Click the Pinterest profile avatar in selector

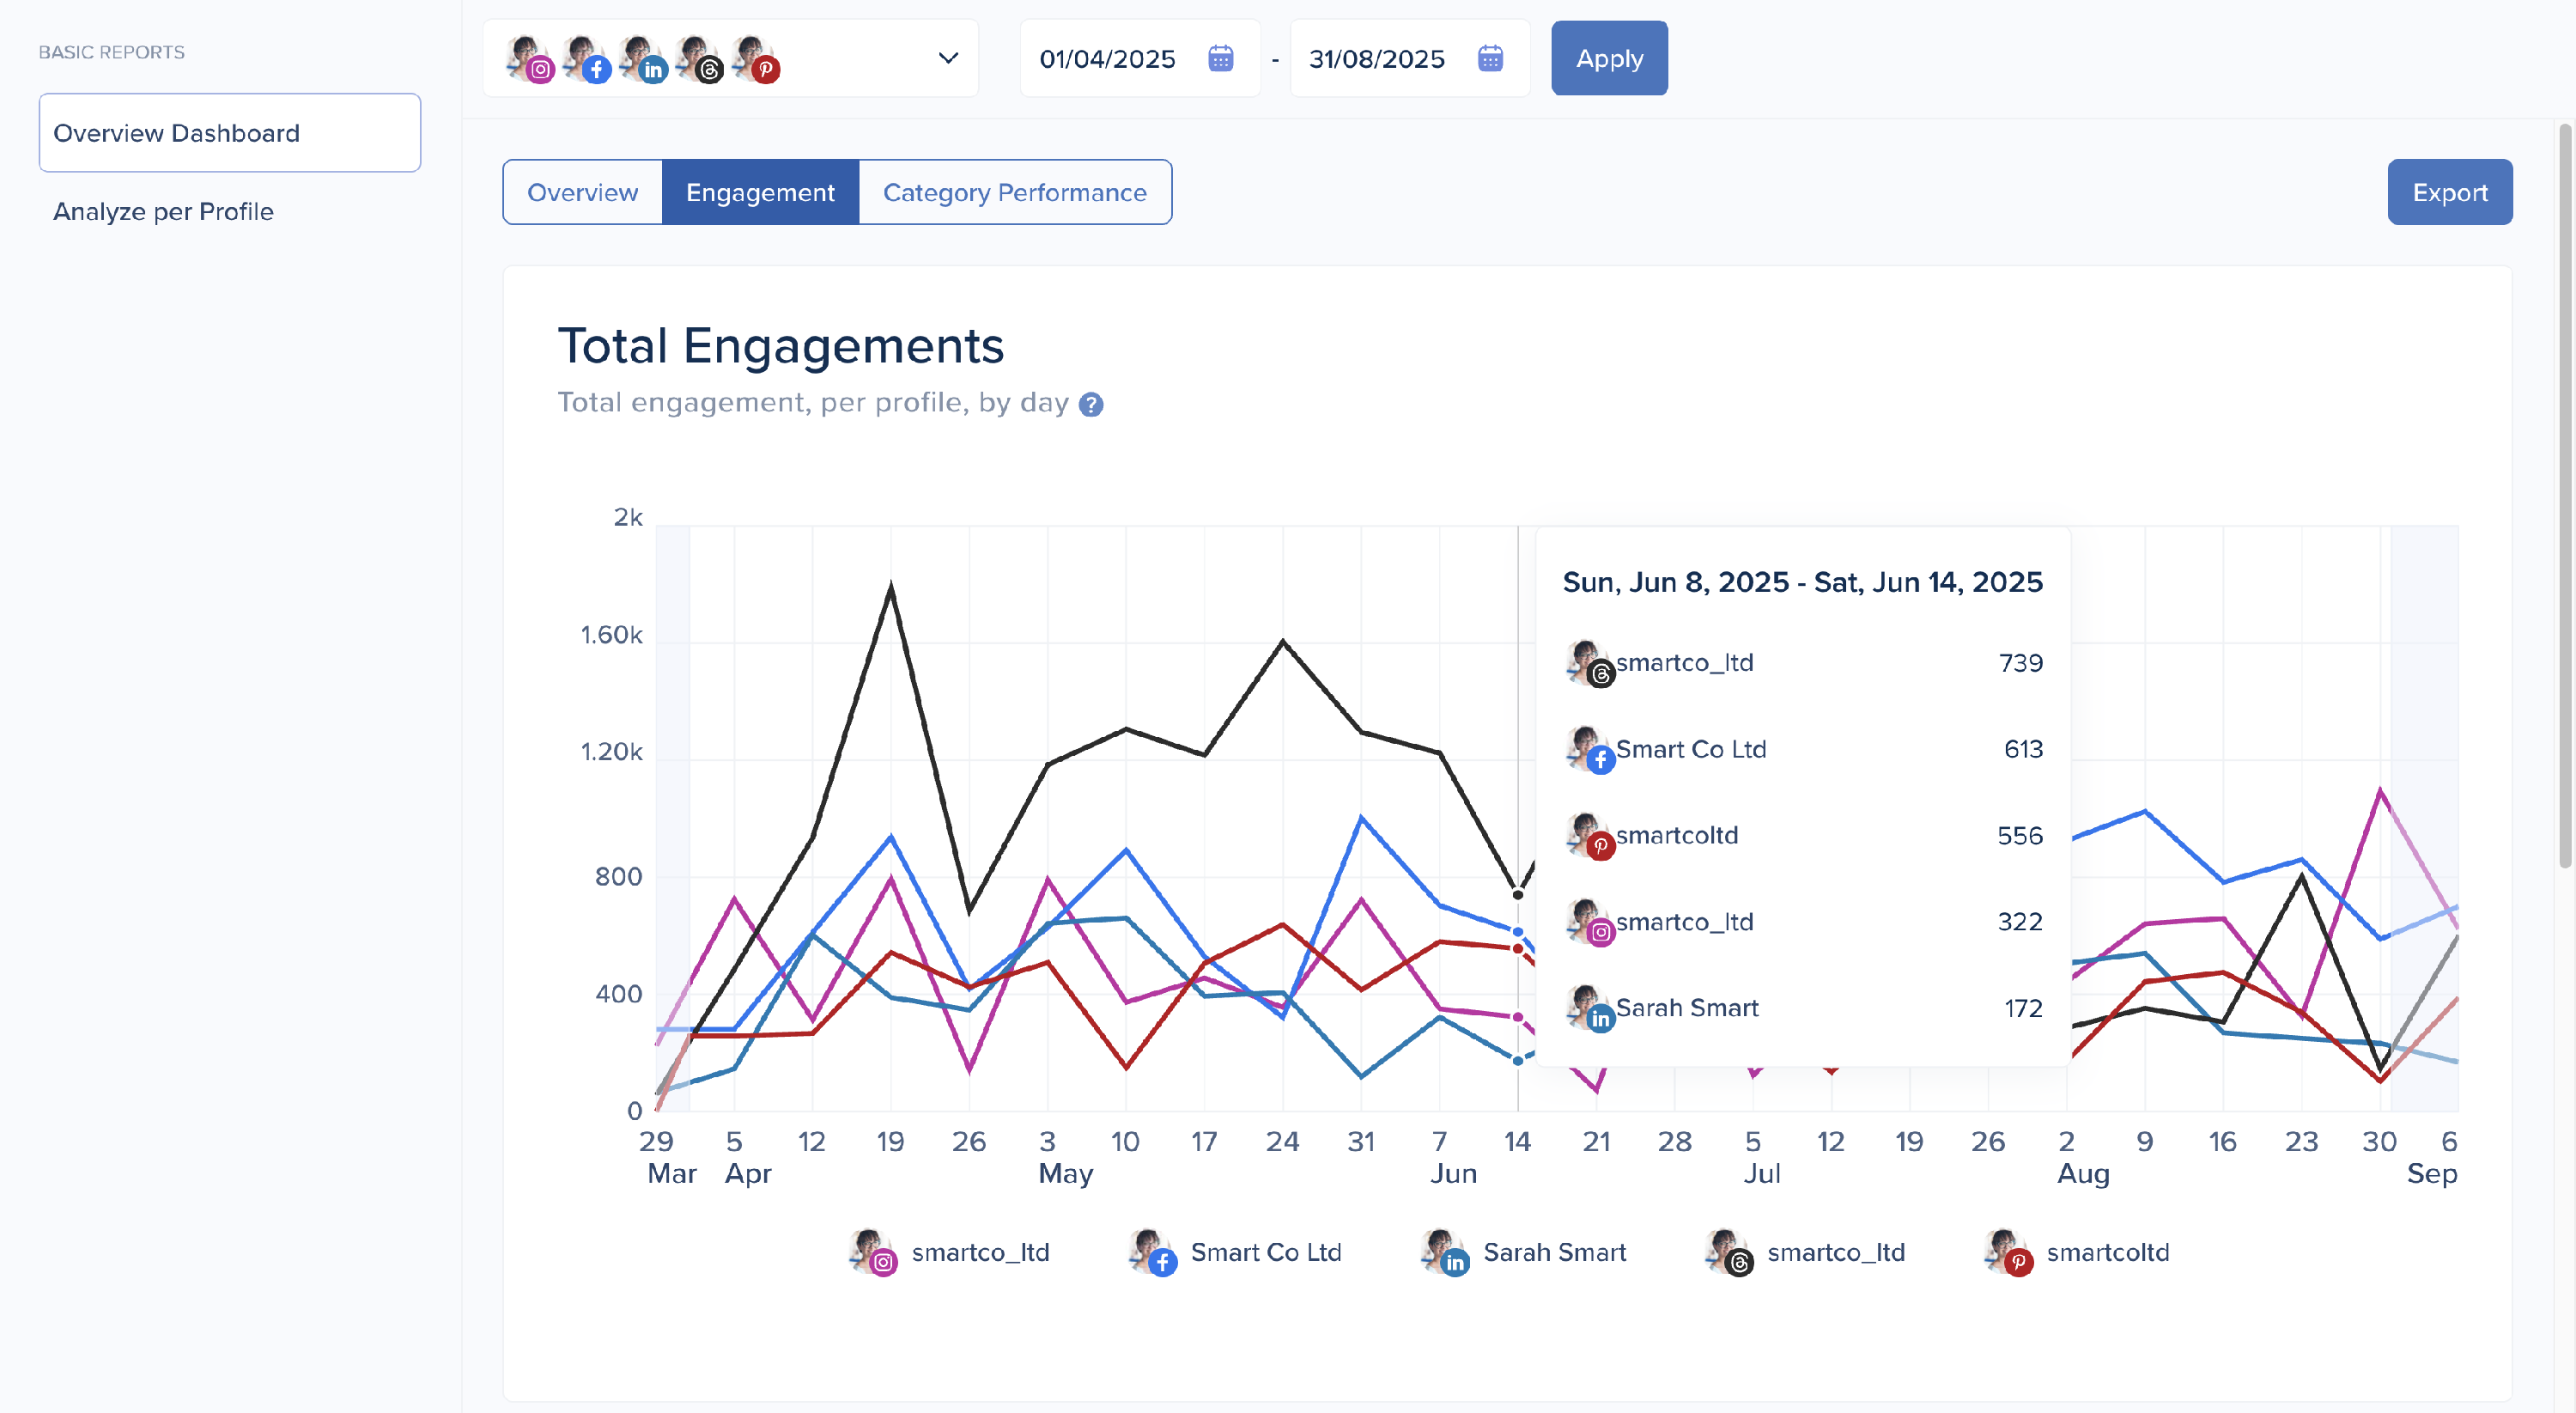(753, 58)
